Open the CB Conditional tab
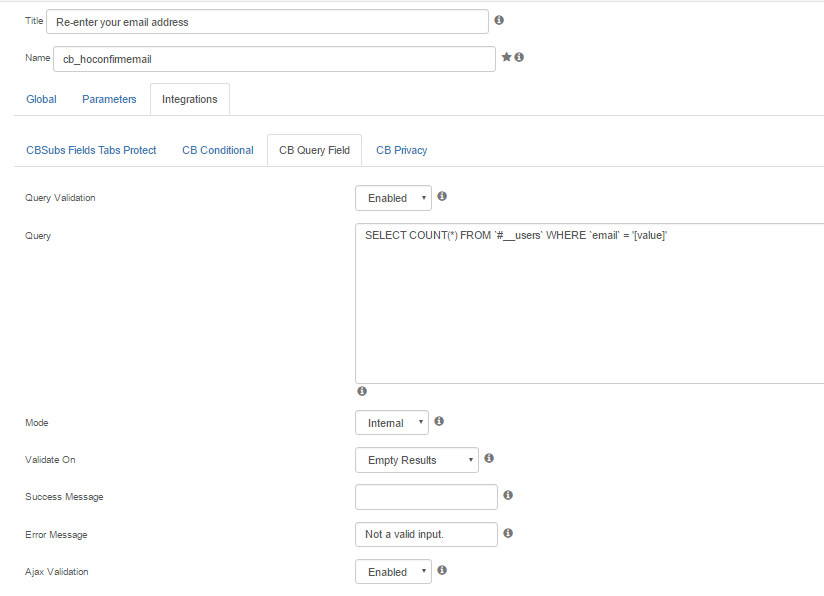This screenshot has height=596, width=824. 218,150
